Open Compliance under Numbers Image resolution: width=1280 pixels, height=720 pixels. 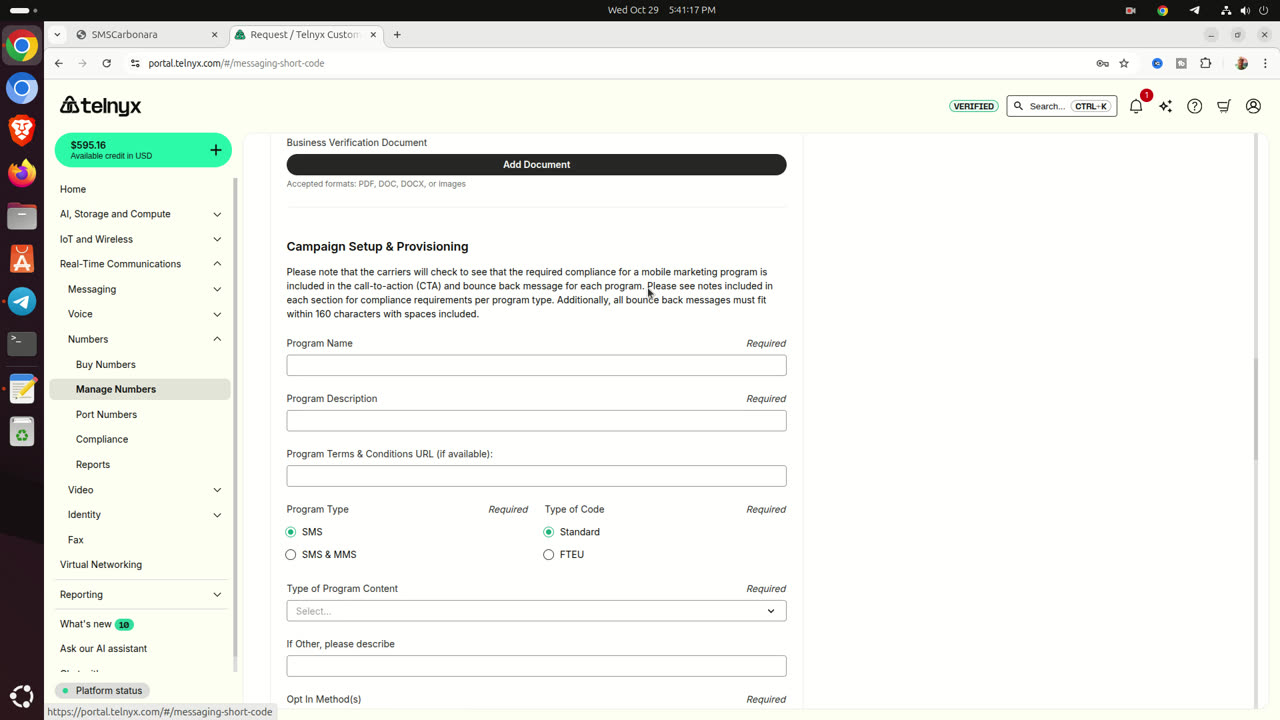(102, 439)
